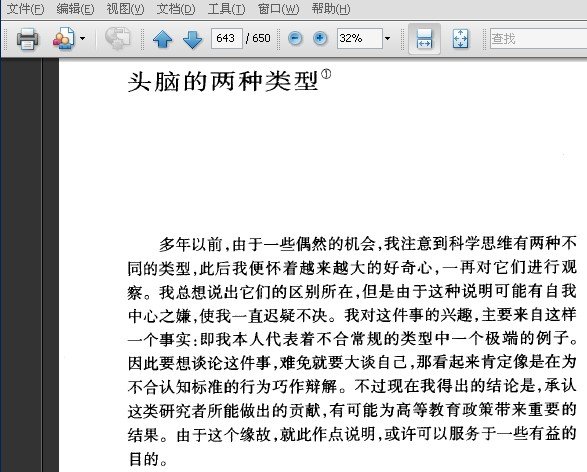587x472 pixels.
Task: Open the 工具(T) menu
Action: (x=226, y=9)
